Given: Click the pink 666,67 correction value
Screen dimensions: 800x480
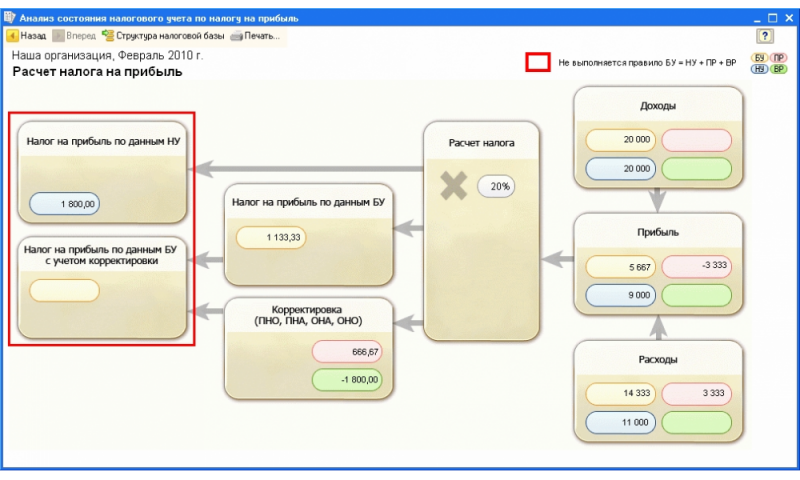Looking at the screenshot, I should (x=347, y=352).
